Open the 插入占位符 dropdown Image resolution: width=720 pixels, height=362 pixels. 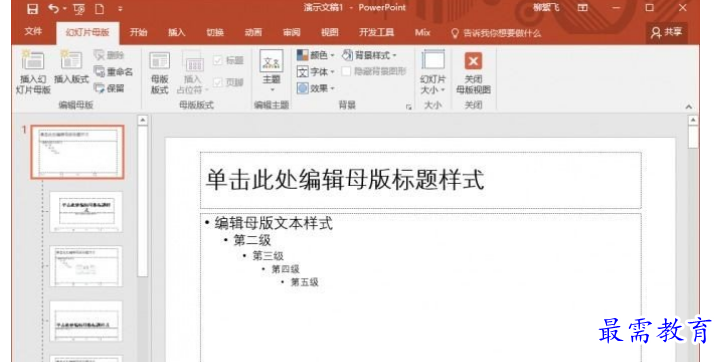pos(193,73)
